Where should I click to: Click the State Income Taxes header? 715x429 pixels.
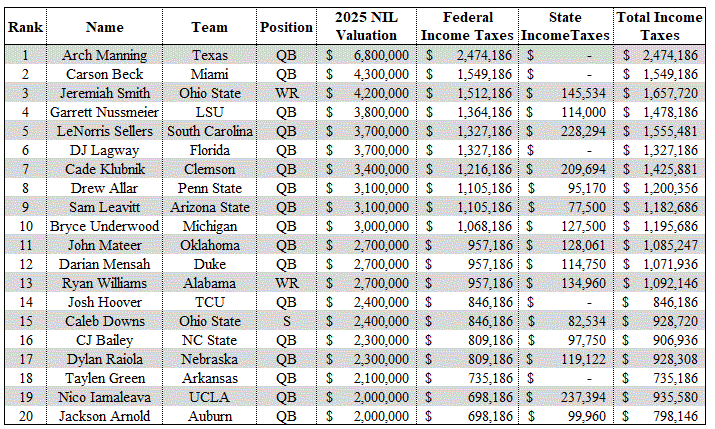(x=566, y=27)
